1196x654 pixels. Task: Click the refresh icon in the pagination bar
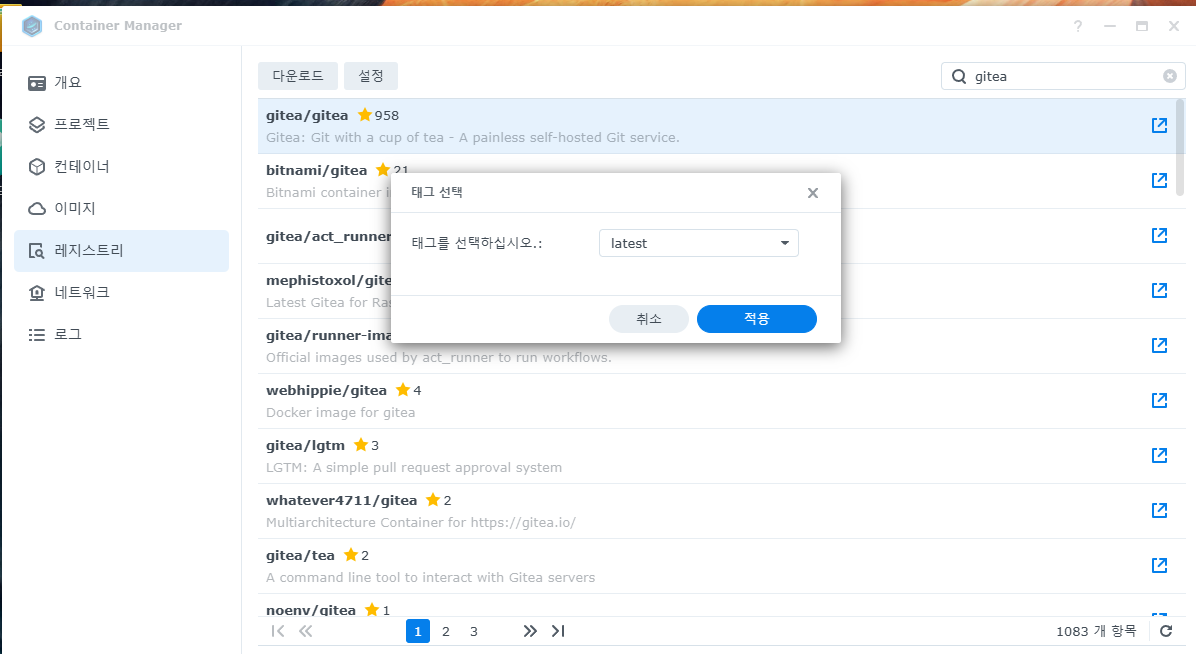[x=1166, y=631]
